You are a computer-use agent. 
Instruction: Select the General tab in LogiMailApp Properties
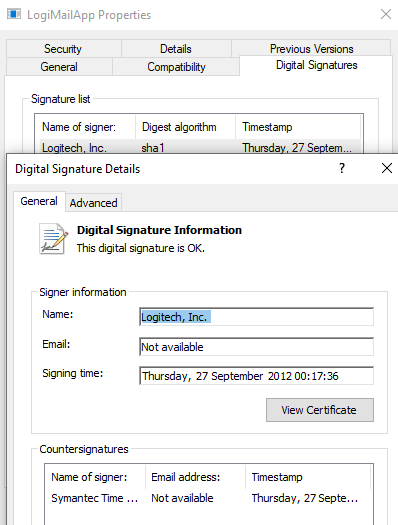click(59, 67)
